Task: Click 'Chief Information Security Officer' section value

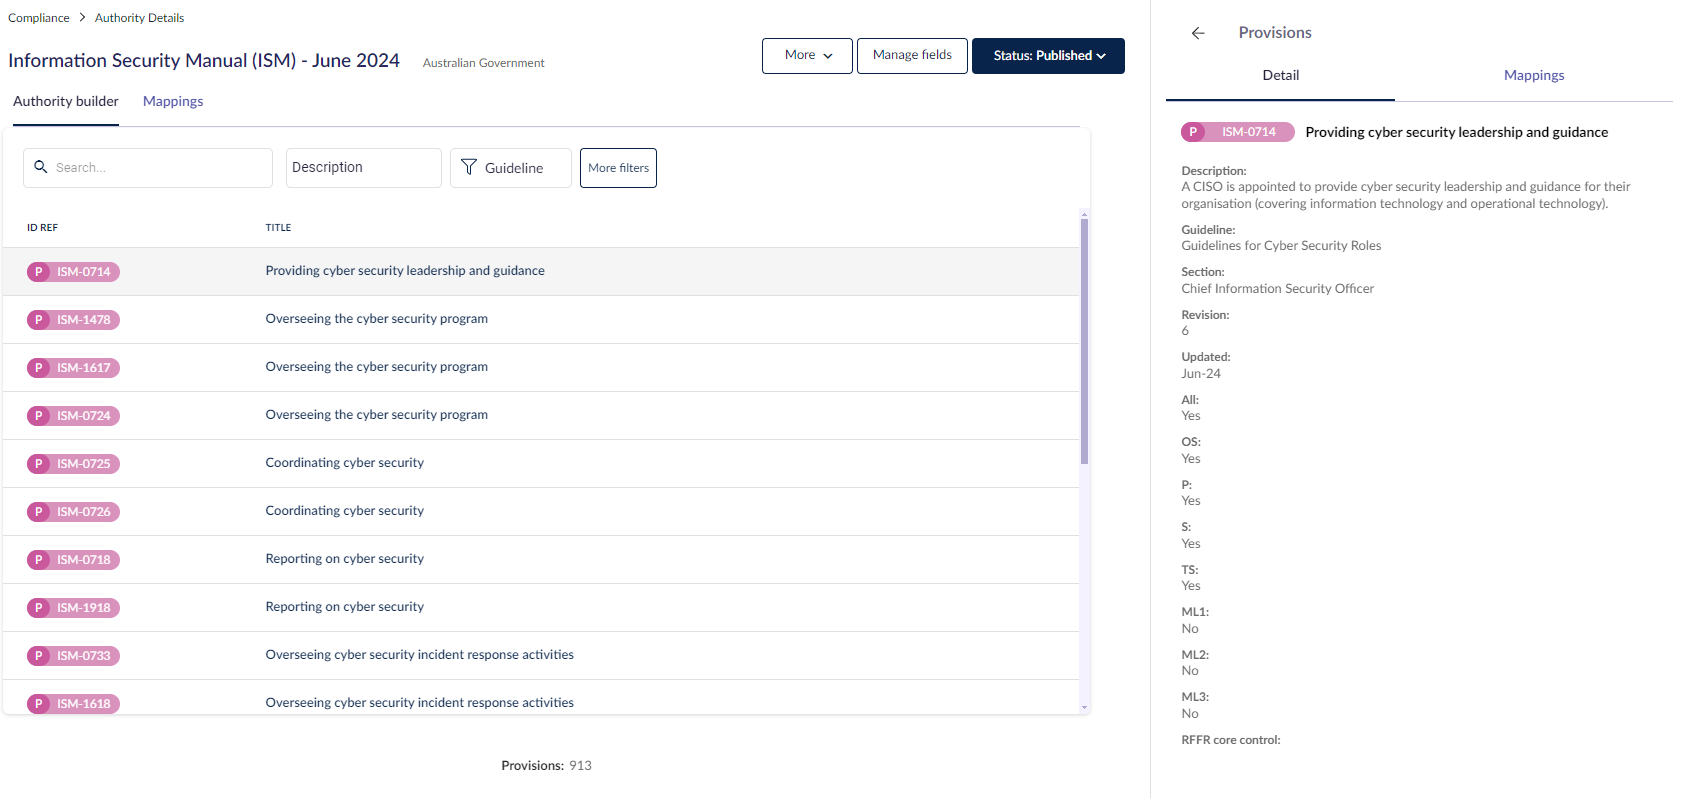Action: pyautogui.click(x=1277, y=289)
